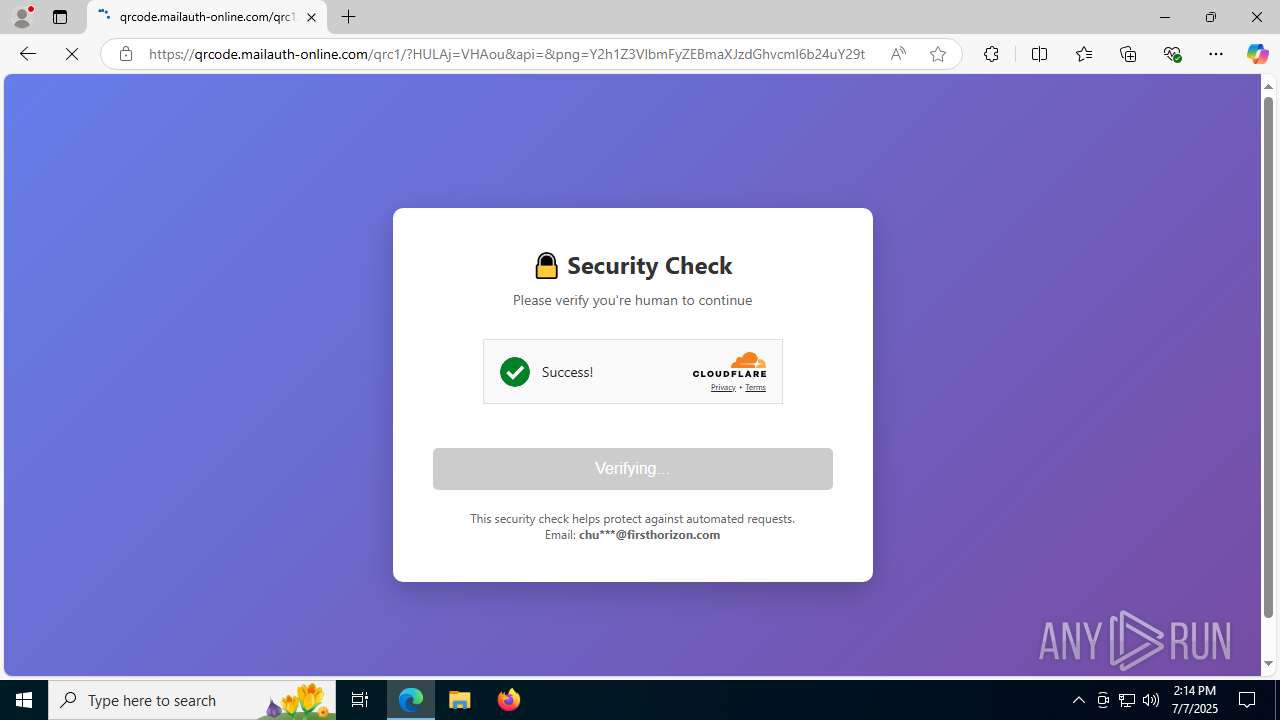View site information lock icon
1280x720 pixels.
(125, 54)
